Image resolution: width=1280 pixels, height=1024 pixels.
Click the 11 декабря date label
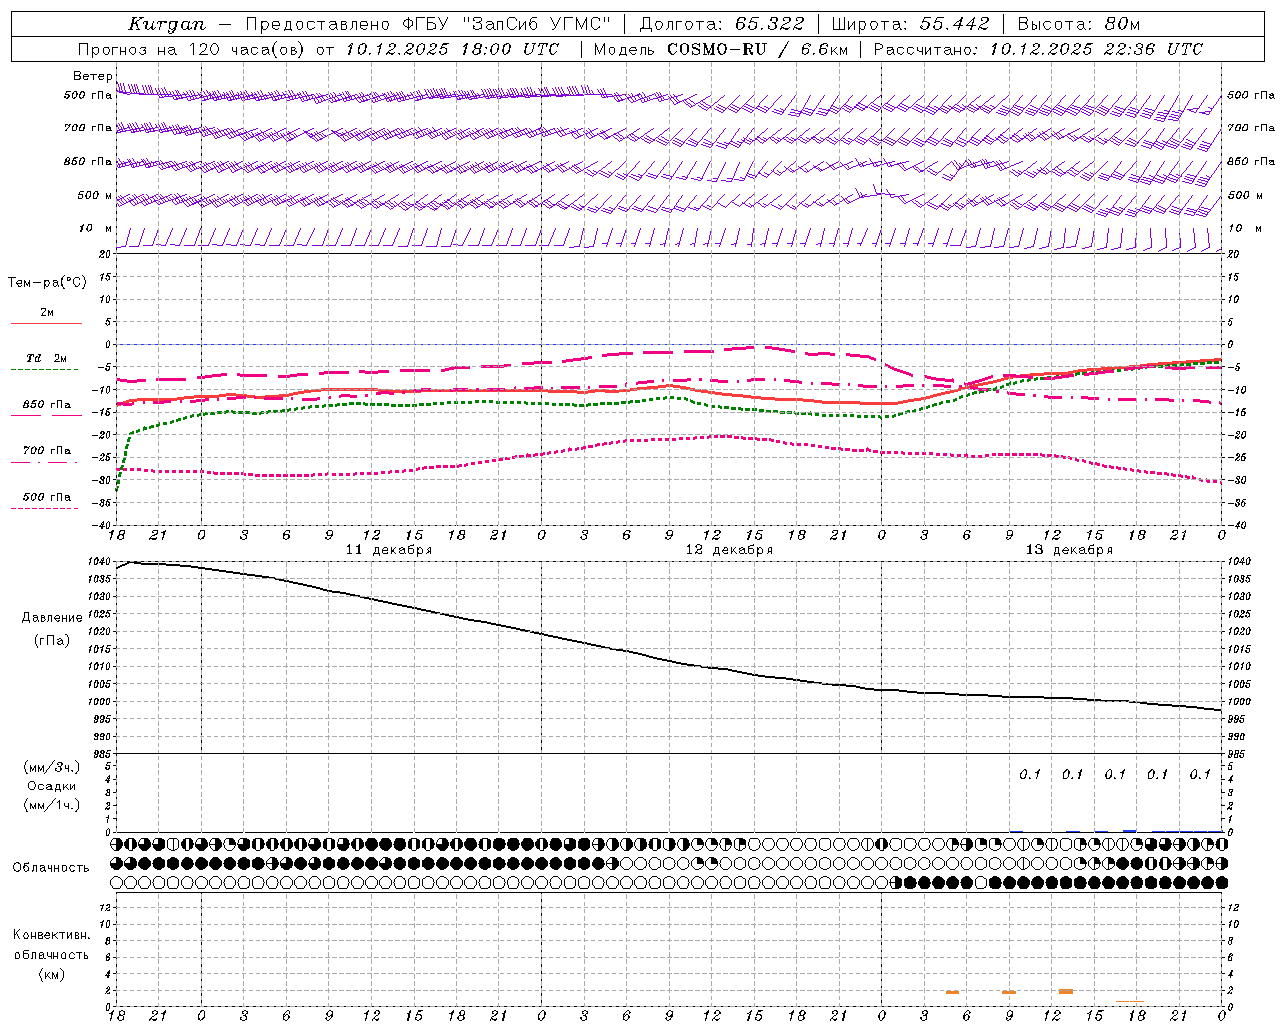click(x=389, y=550)
